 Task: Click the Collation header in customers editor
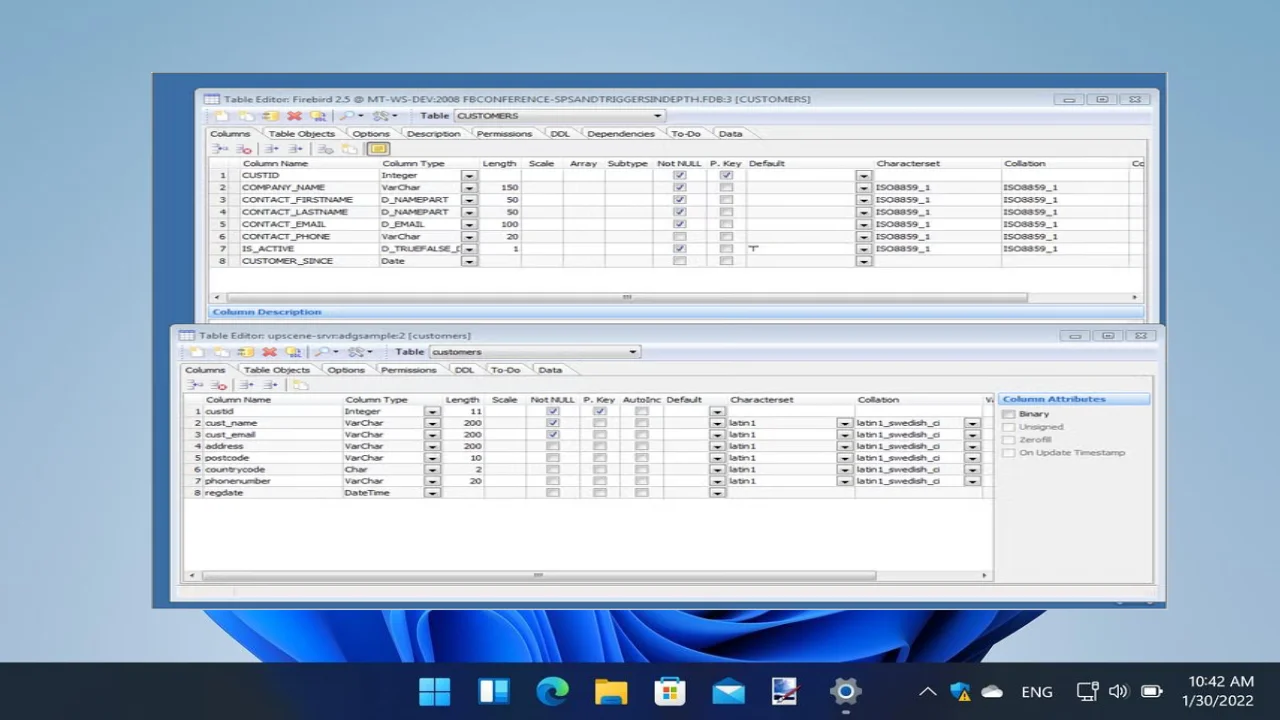point(878,400)
